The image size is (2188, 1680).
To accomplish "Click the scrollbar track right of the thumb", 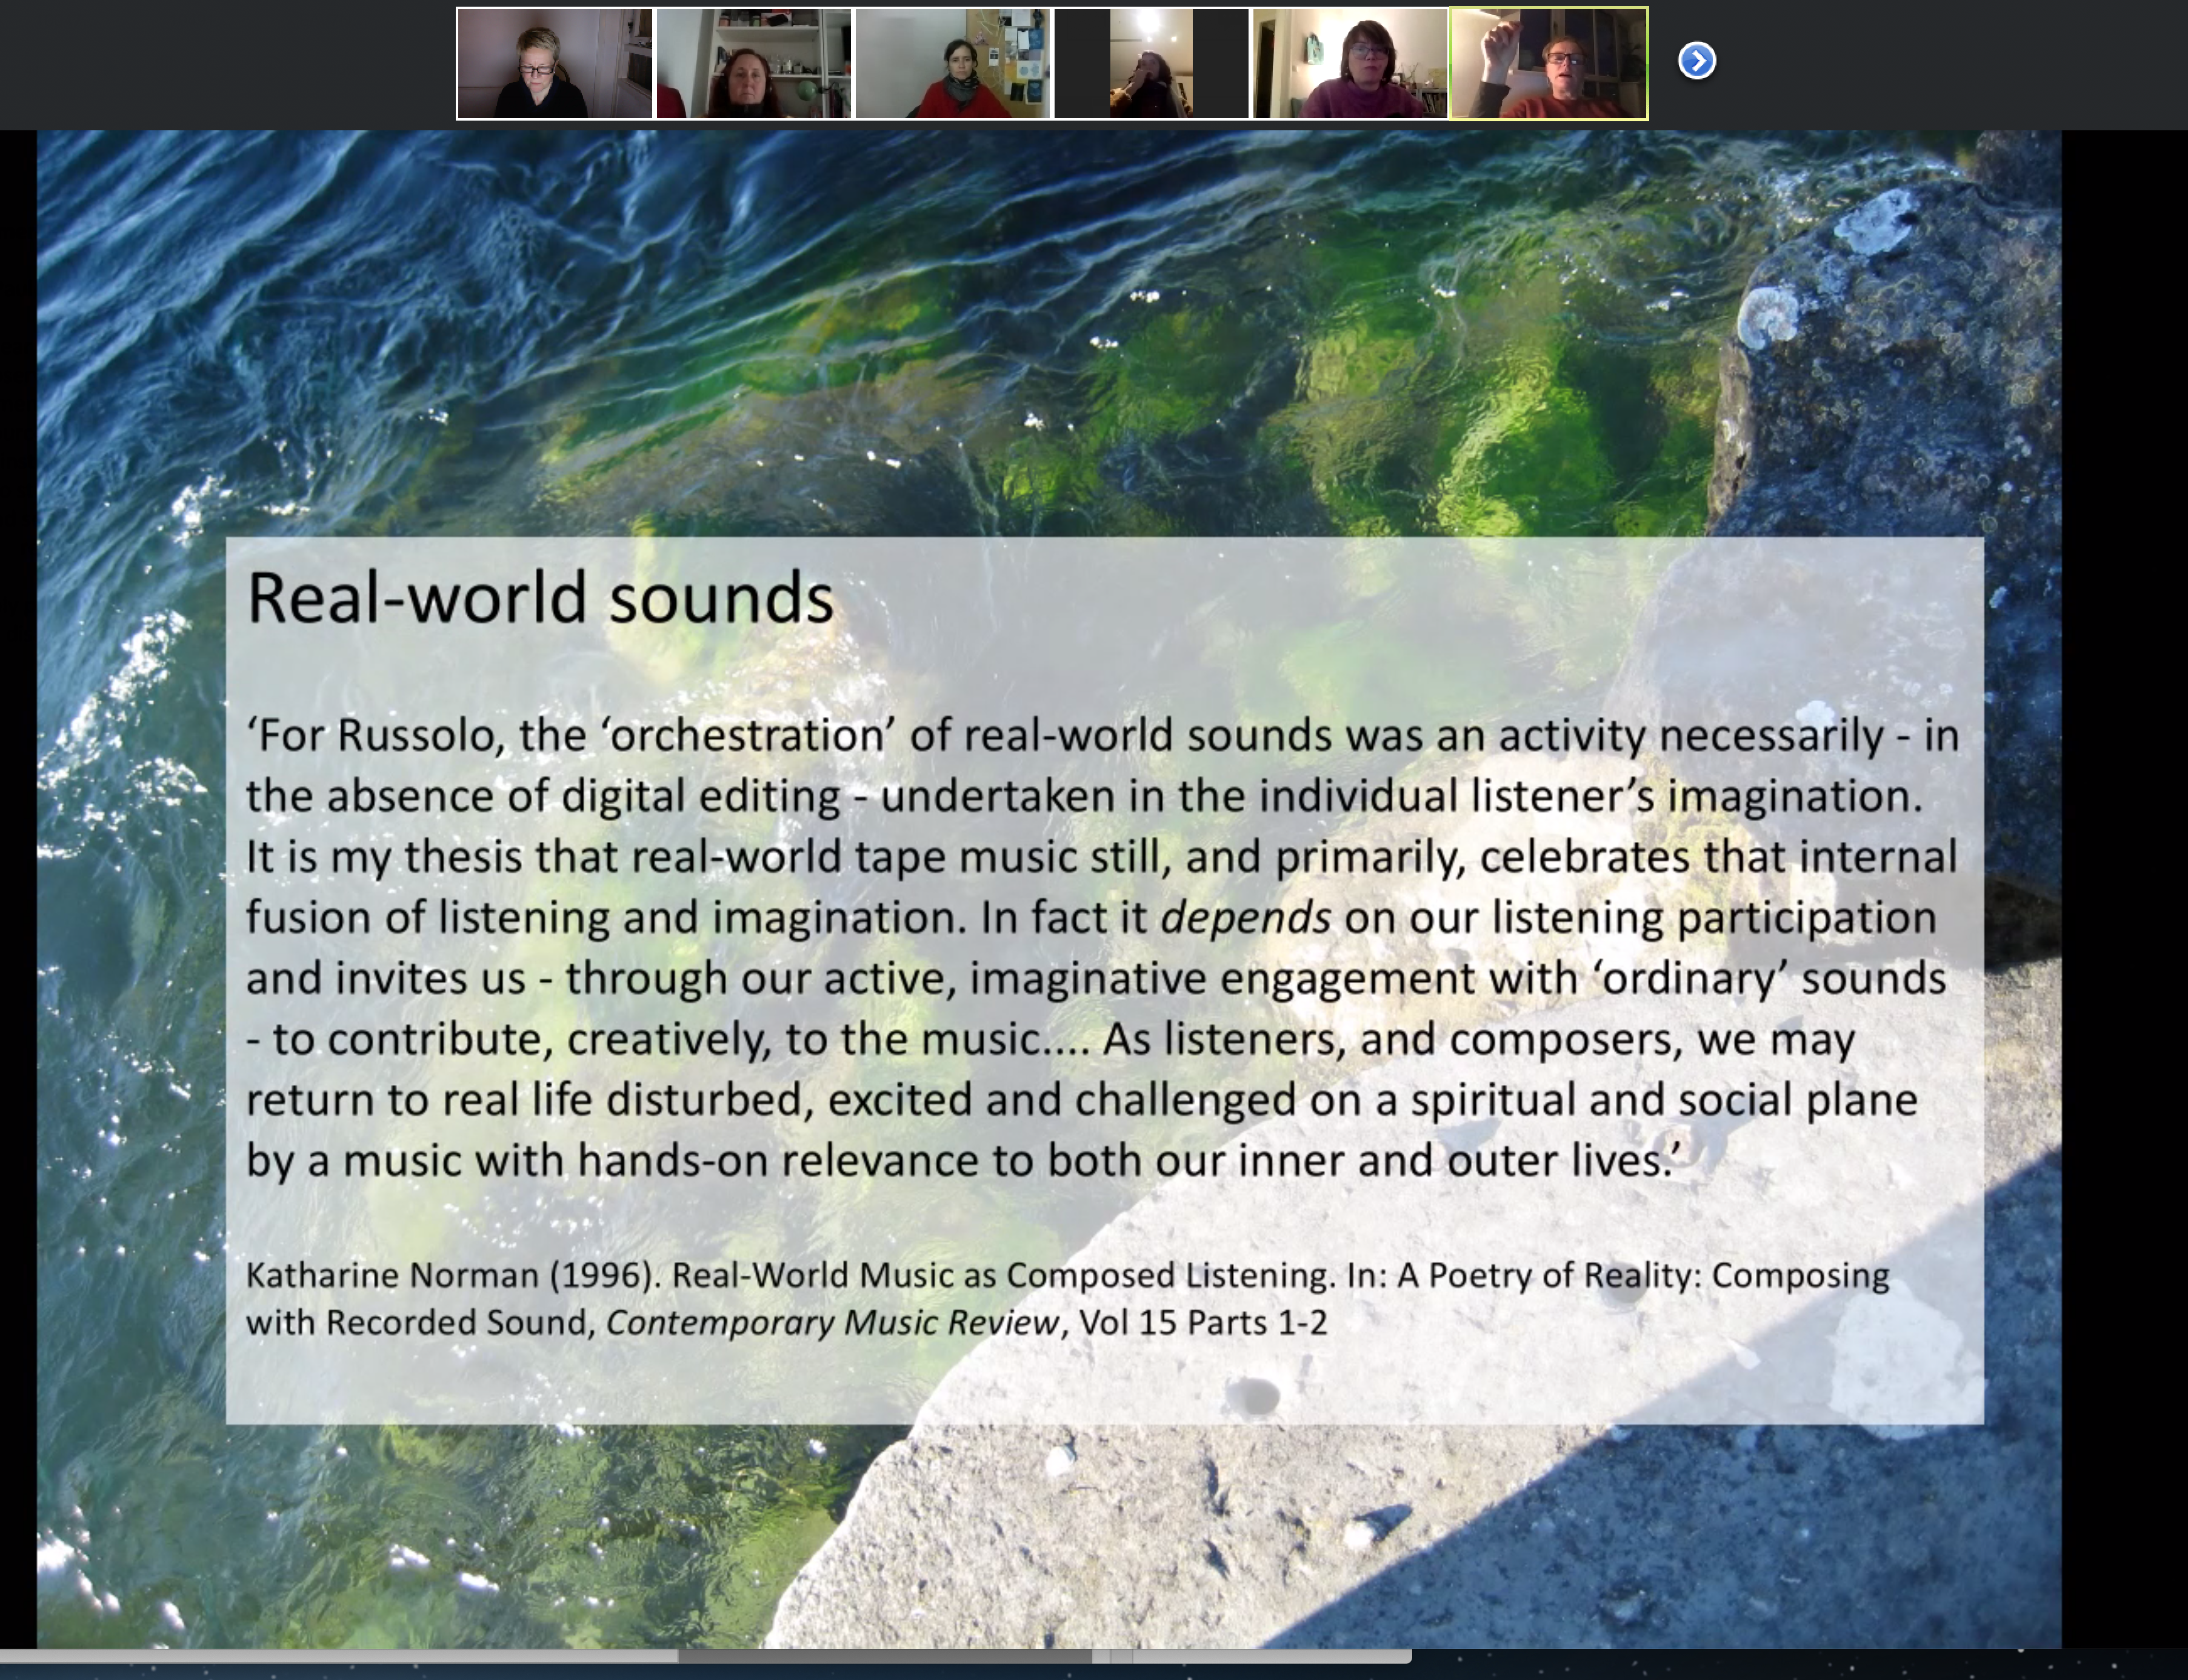I will (1270, 1656).
